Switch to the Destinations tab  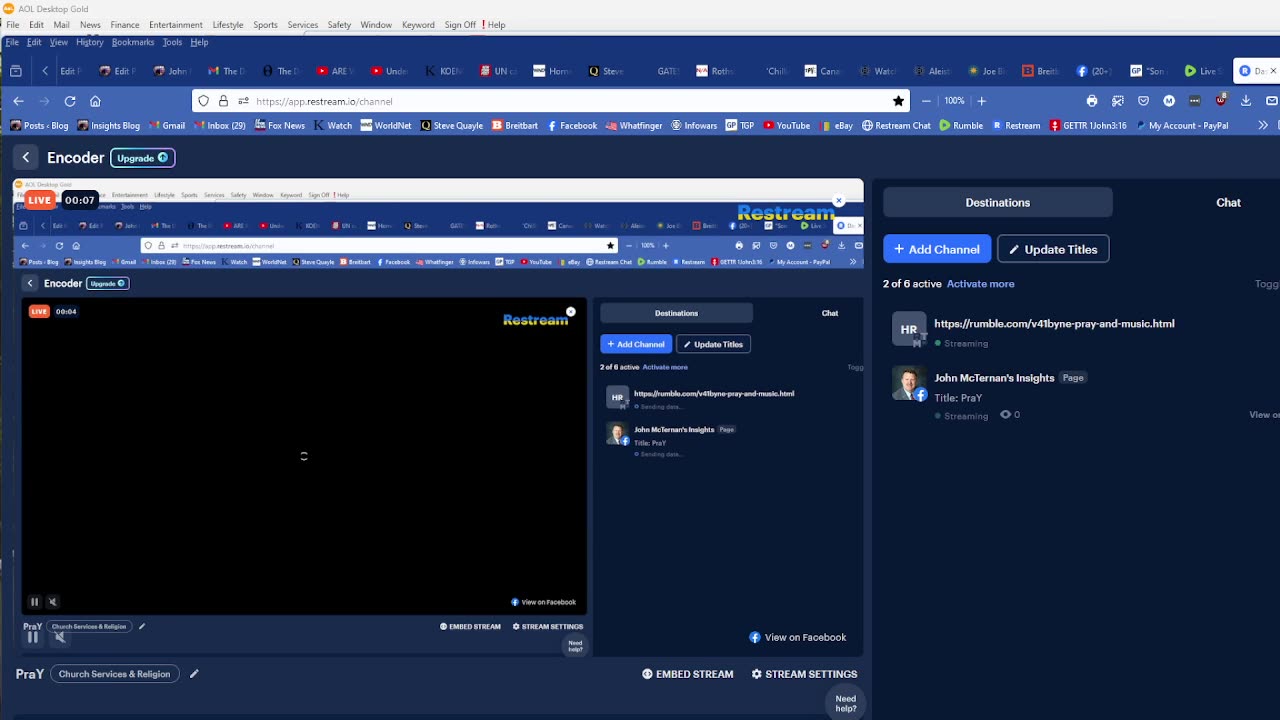[x=997, y=202]
